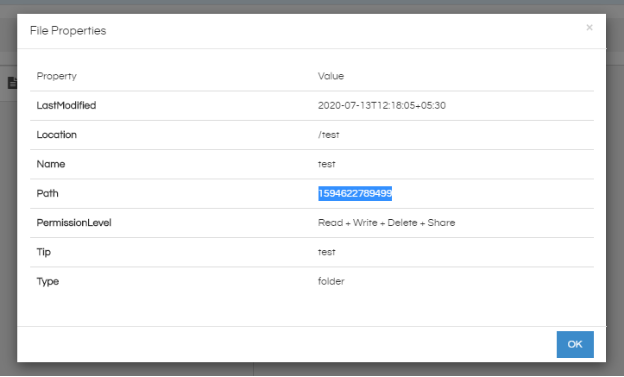Click the Name value test
This screenshot has width=624, height=377.
(327, 164)
